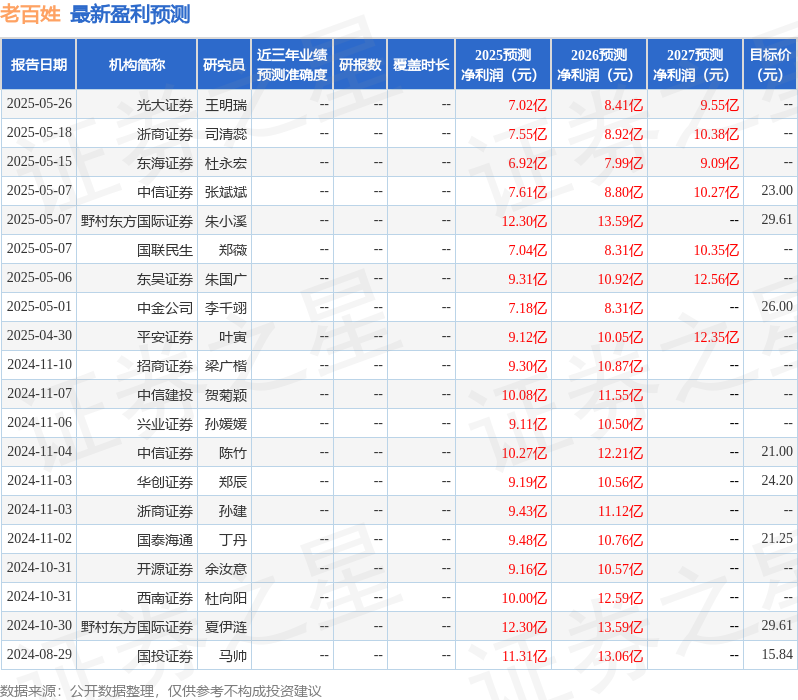
Task: Click analyst 杜永宏
Action: pos(226,163)
